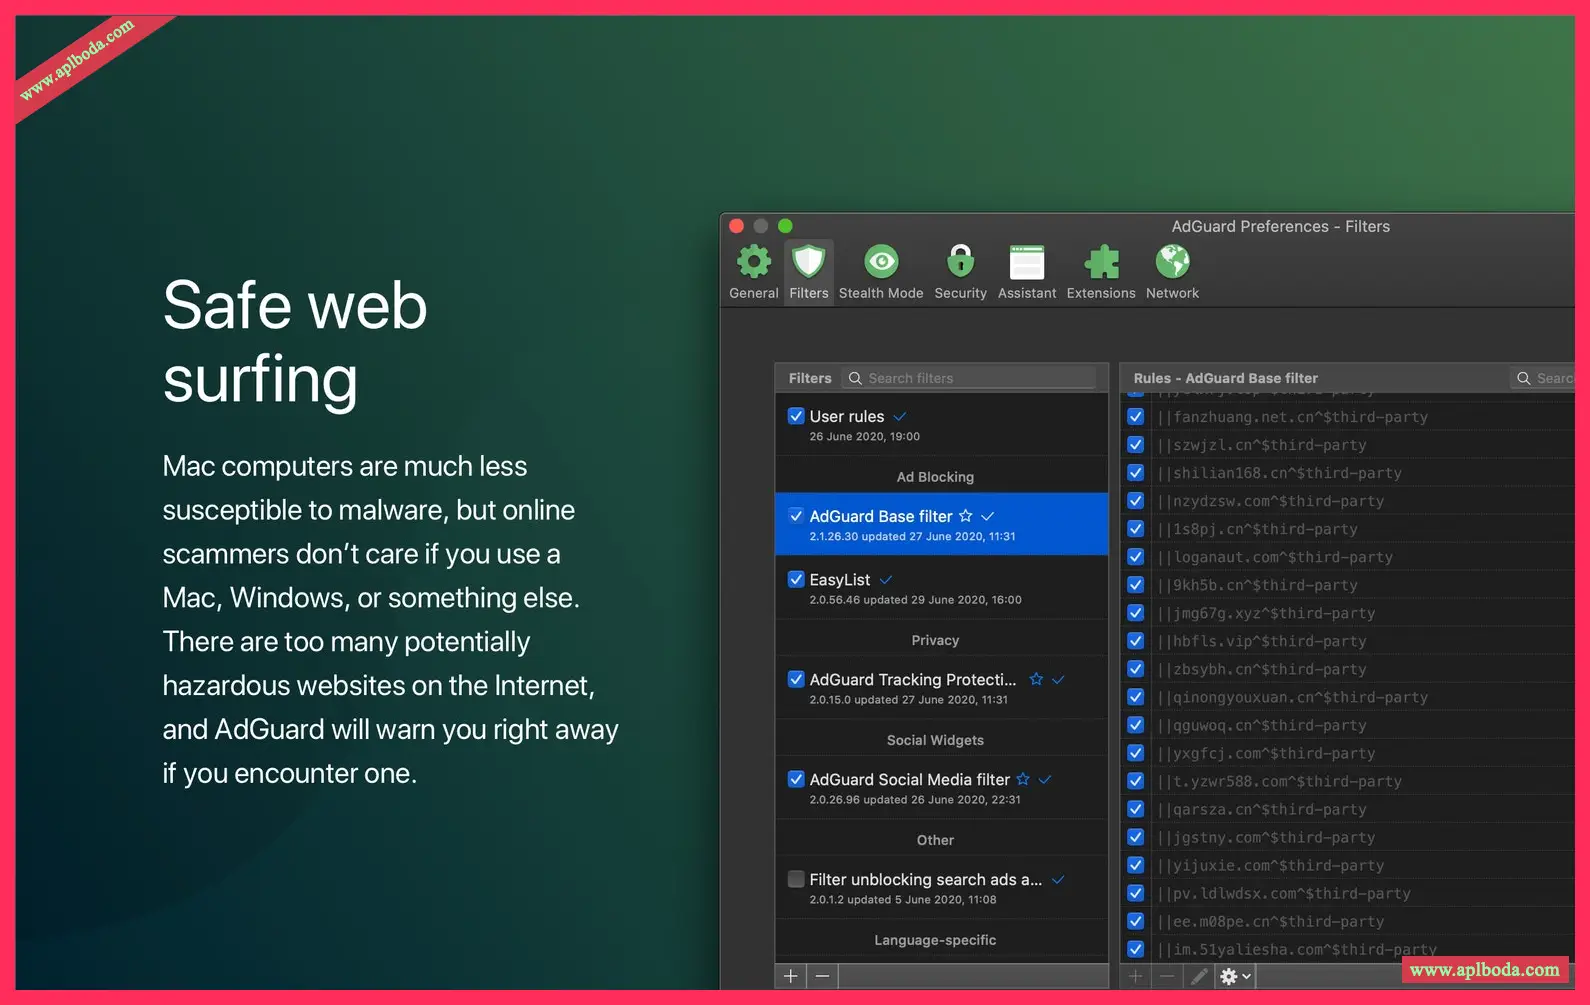Click rule text ||shilian168.cn^$third-party
The width and height of the screenshot is (1590, 1005).
[1280, 473]
